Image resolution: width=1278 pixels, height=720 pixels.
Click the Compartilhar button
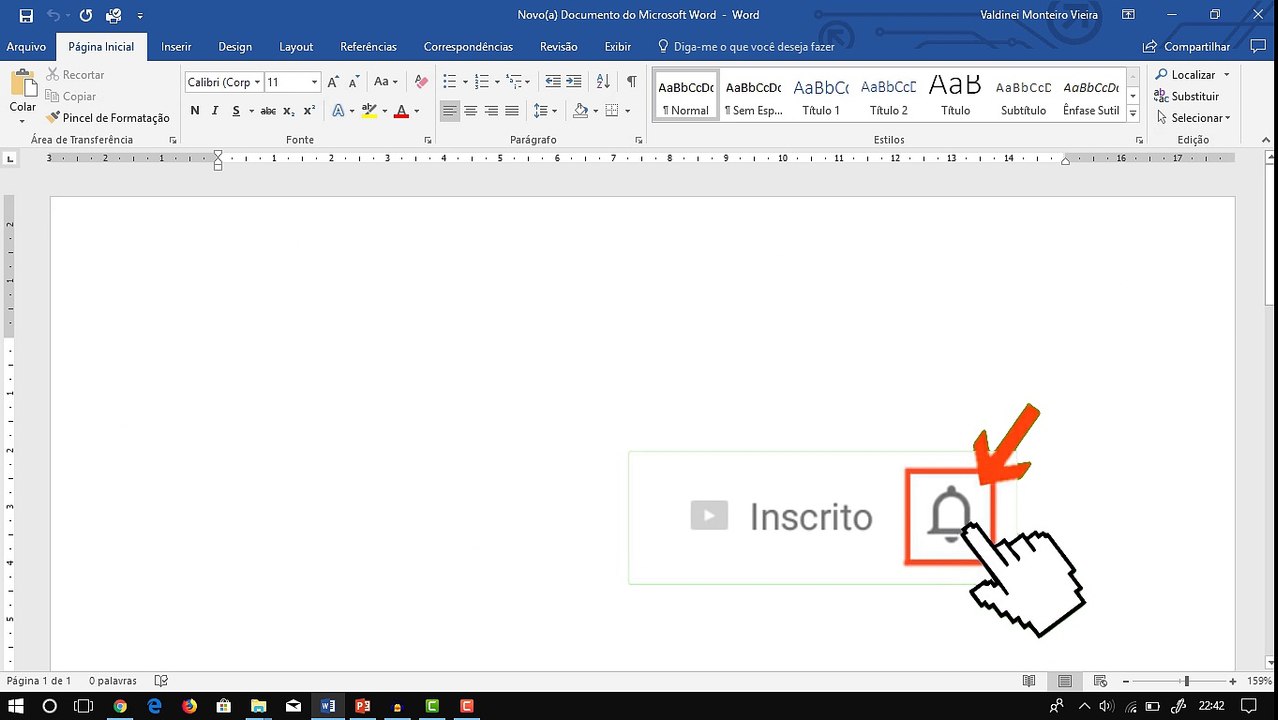click(1187, 46)
